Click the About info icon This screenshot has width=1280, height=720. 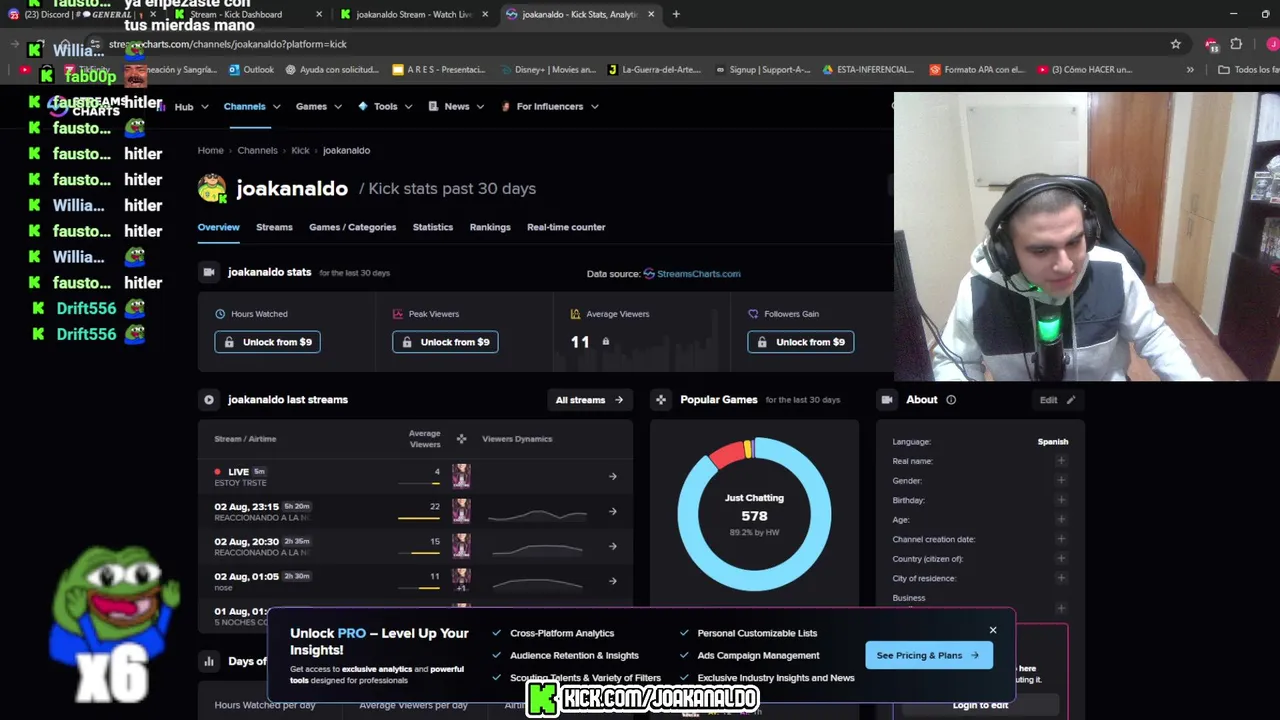click(x=951, y=400)
